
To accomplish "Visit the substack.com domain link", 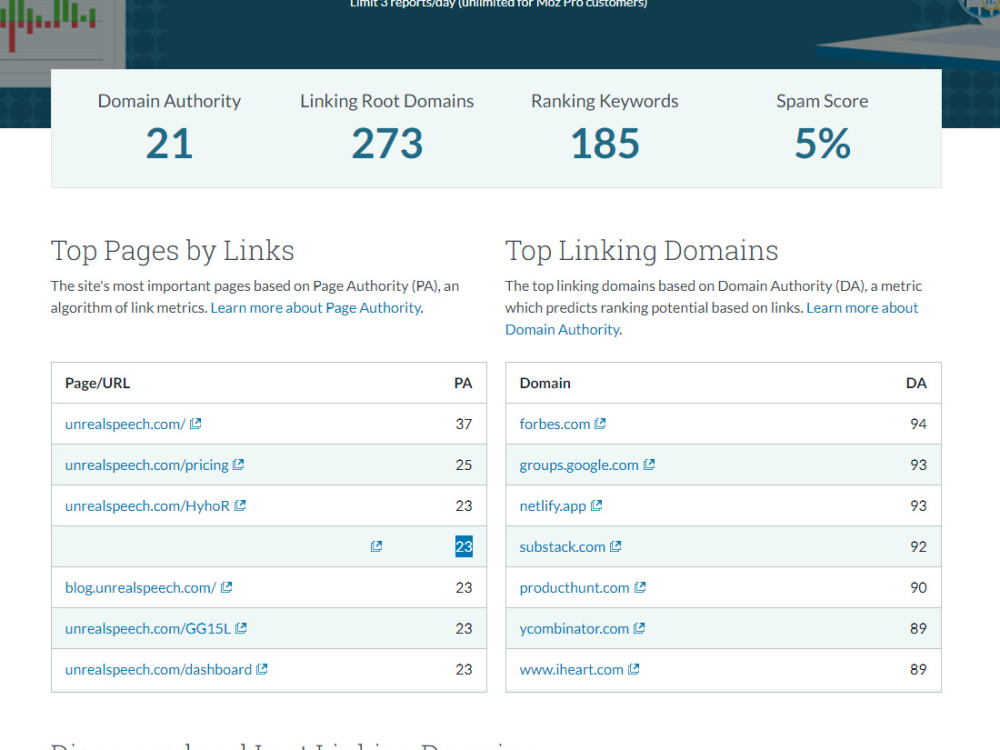I will pyautogui.click(x=562, y=547).
